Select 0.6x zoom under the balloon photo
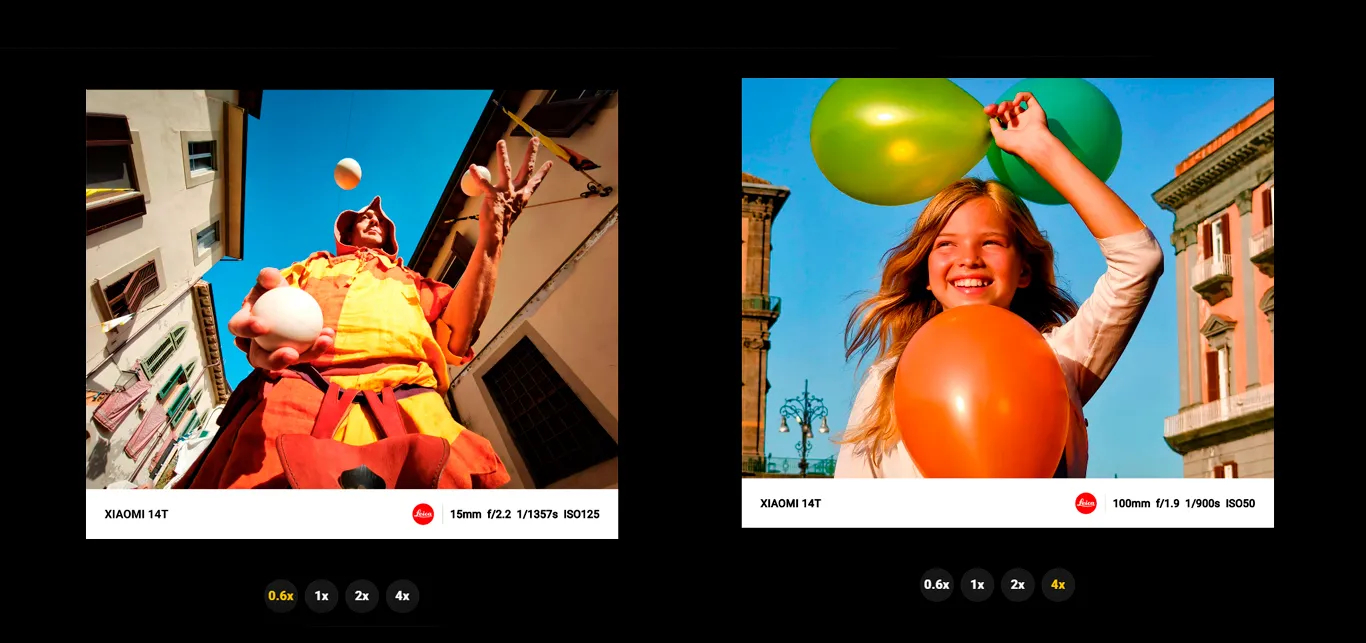 point(936,585)
